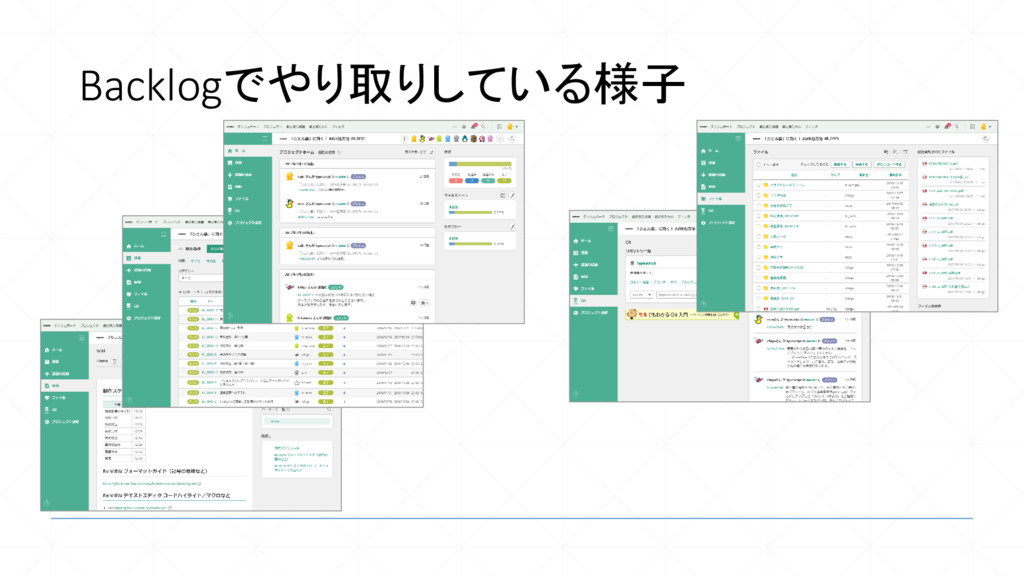Open フィルタ menu in project home top bar
The image size is (1024, 576).
(x=338, y=127)
